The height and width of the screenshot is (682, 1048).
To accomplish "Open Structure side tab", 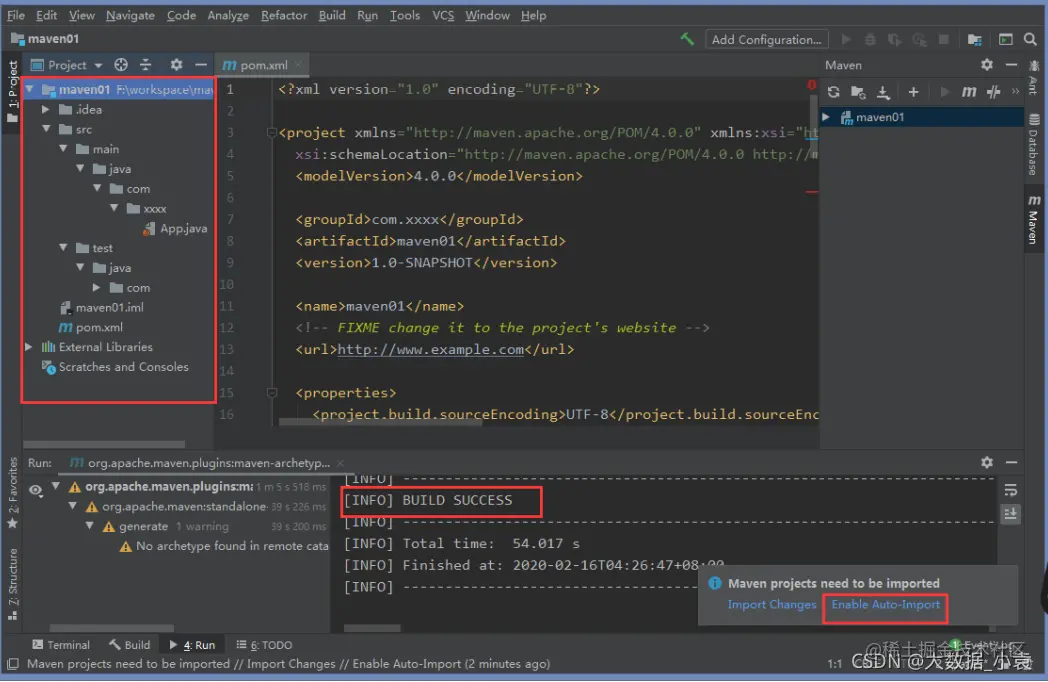I will 13,584.
